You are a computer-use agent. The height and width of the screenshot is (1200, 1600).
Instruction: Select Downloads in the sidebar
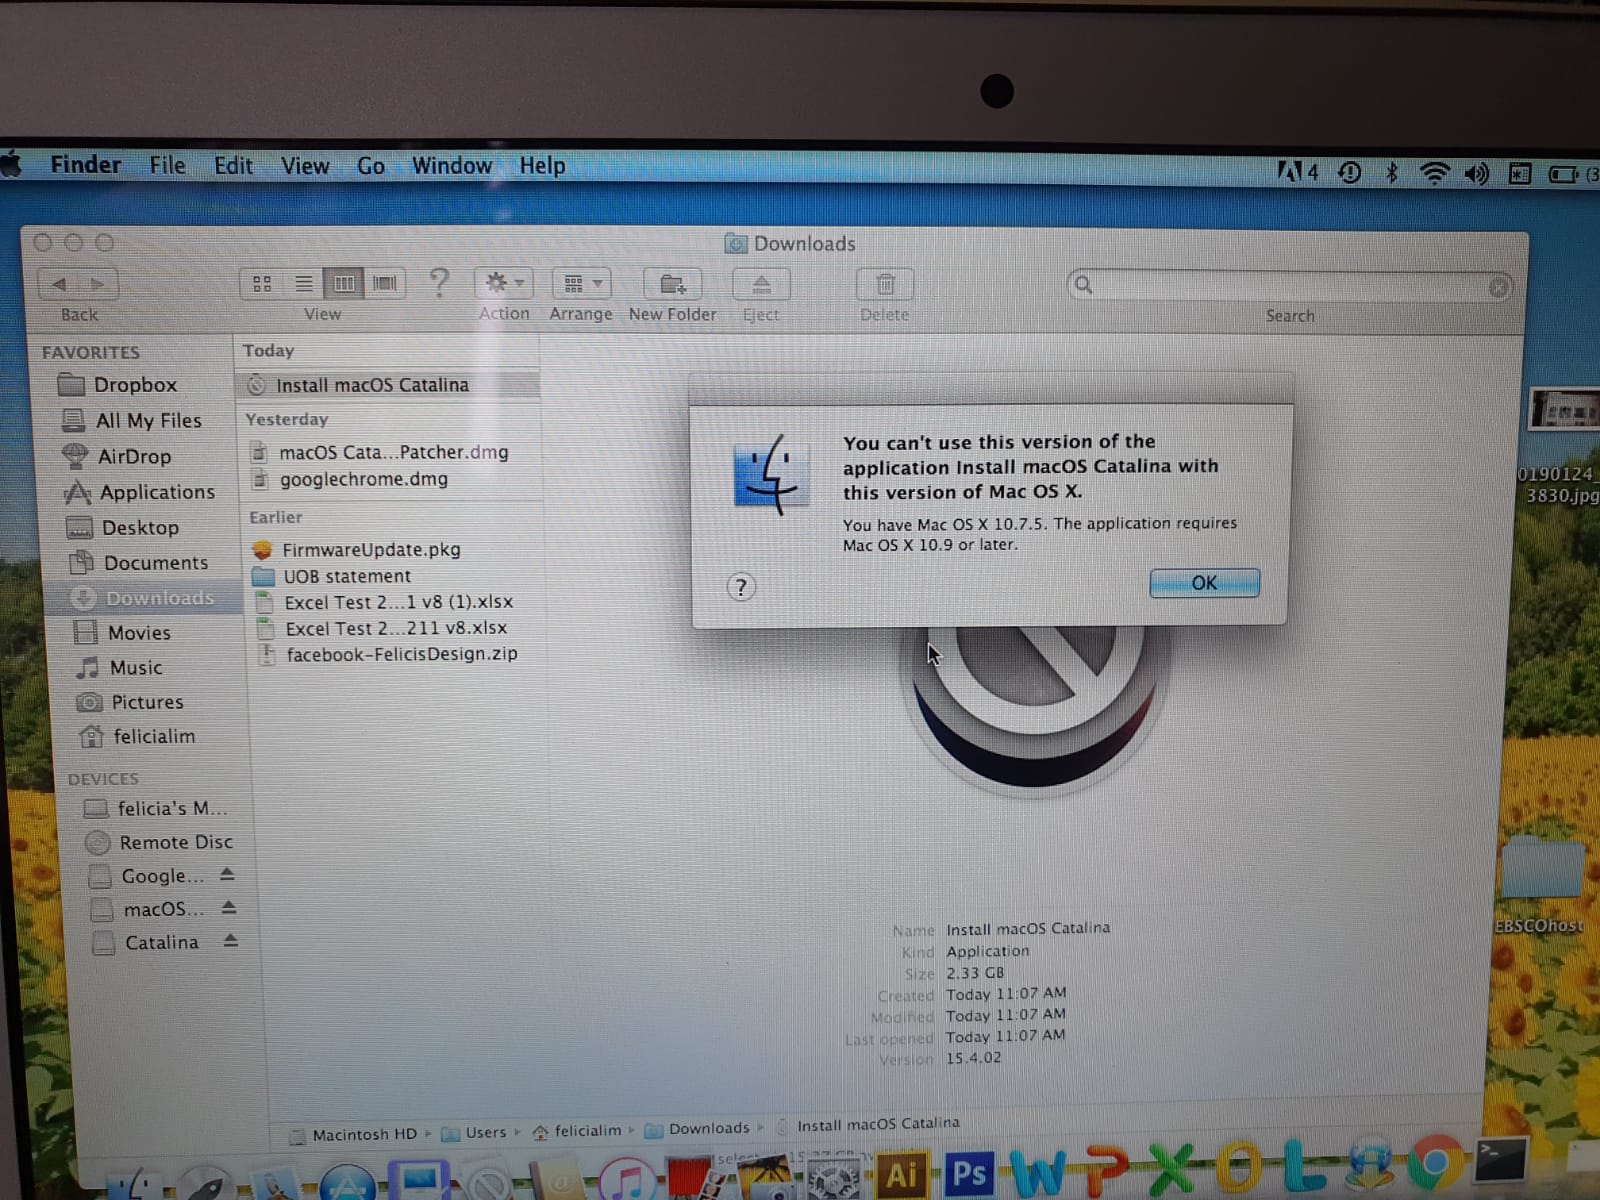click(x=143, y=598)
